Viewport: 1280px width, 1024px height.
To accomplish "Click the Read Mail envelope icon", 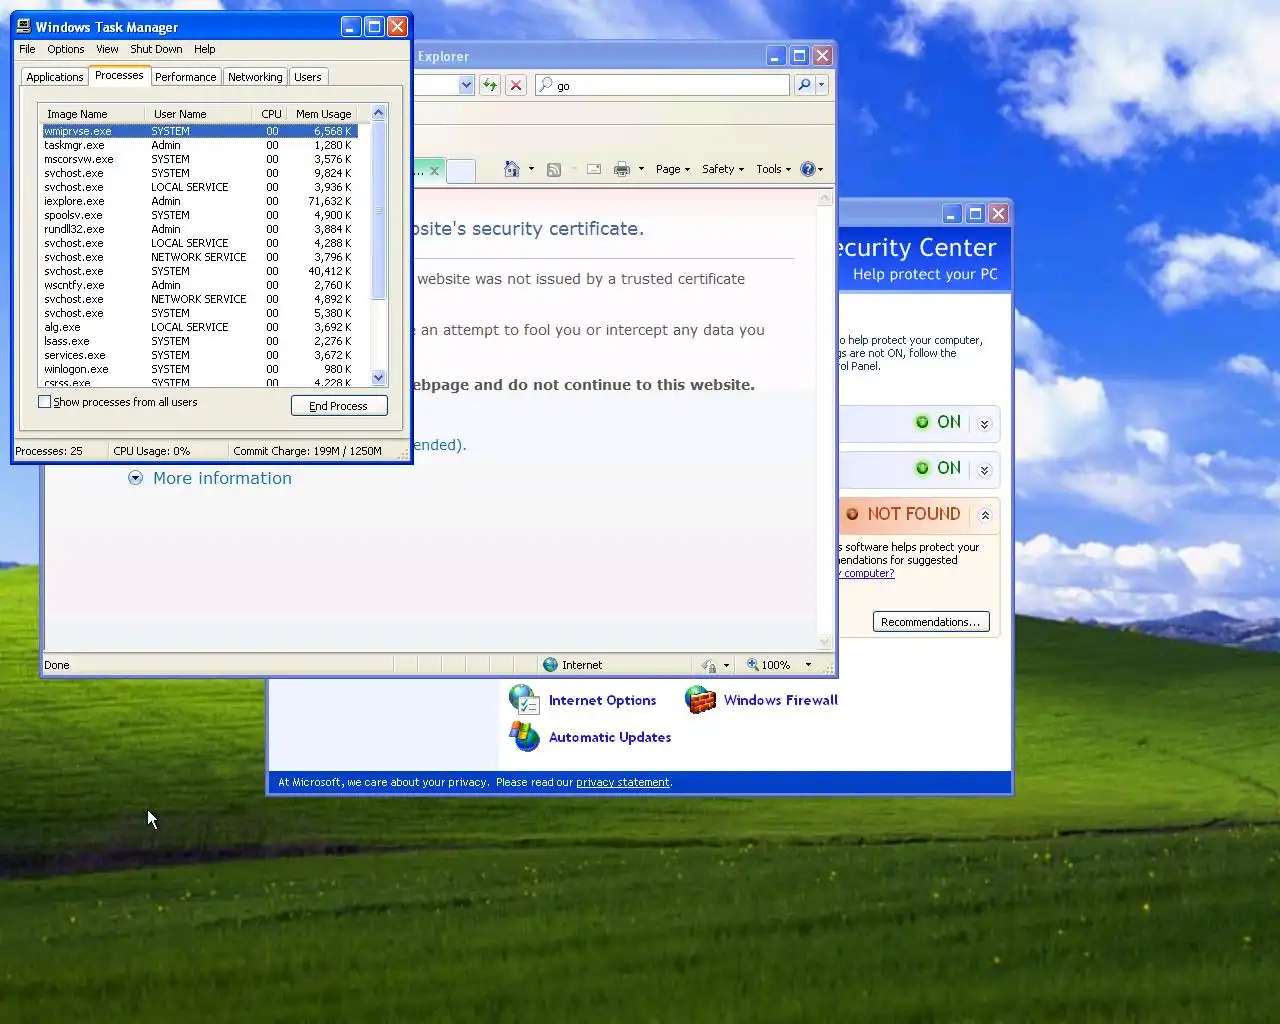I will click(594, 169).
